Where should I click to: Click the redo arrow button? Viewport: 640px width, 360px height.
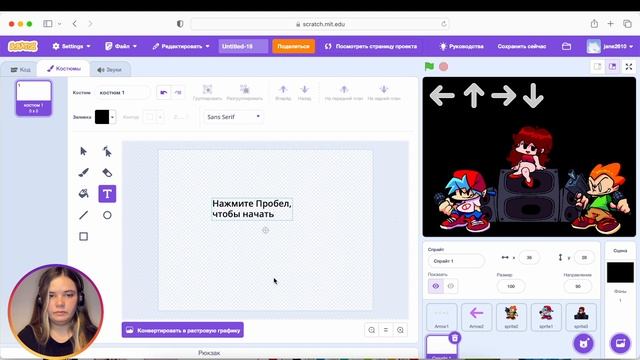coord(178,93)
